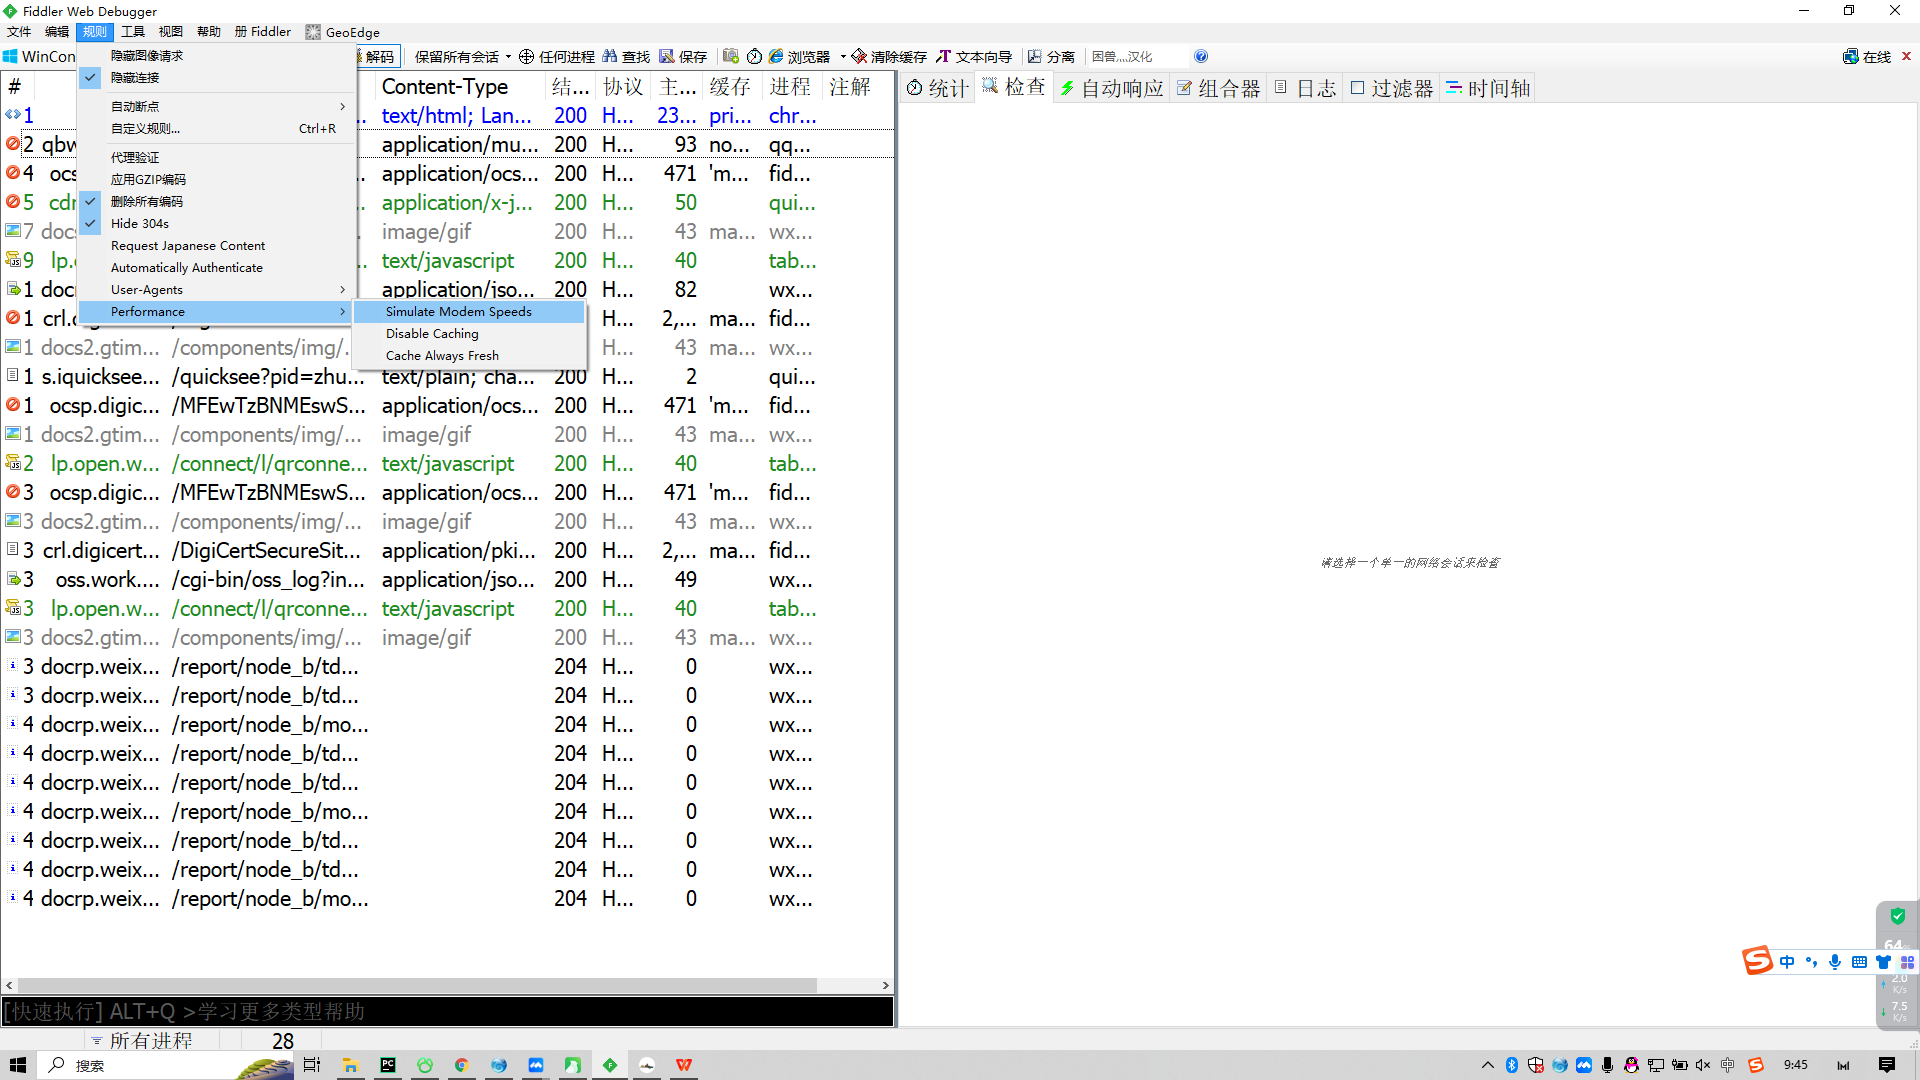
Task: Click the blue help question mark icon
Action: click(x=1201, y=57)
